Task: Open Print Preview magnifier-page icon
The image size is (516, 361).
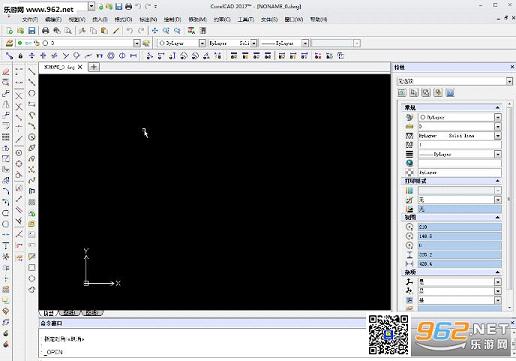Action: [68, 31]
